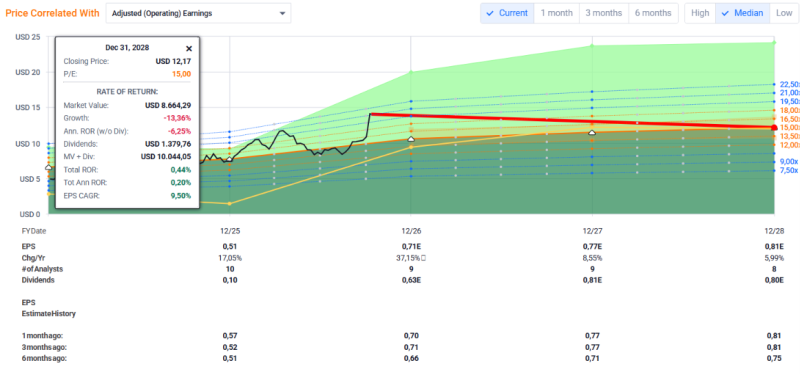800x374 pixels.
Task: Click the 12,00x P/E line label
Action: pyautogui.click(x=790, y=145)
